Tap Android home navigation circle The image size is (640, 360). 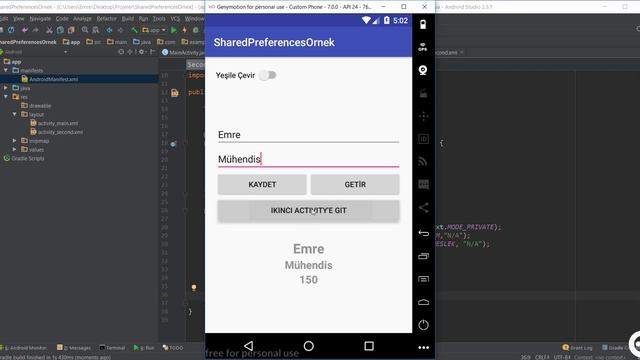pyautogui.click(x=309, y=346)
